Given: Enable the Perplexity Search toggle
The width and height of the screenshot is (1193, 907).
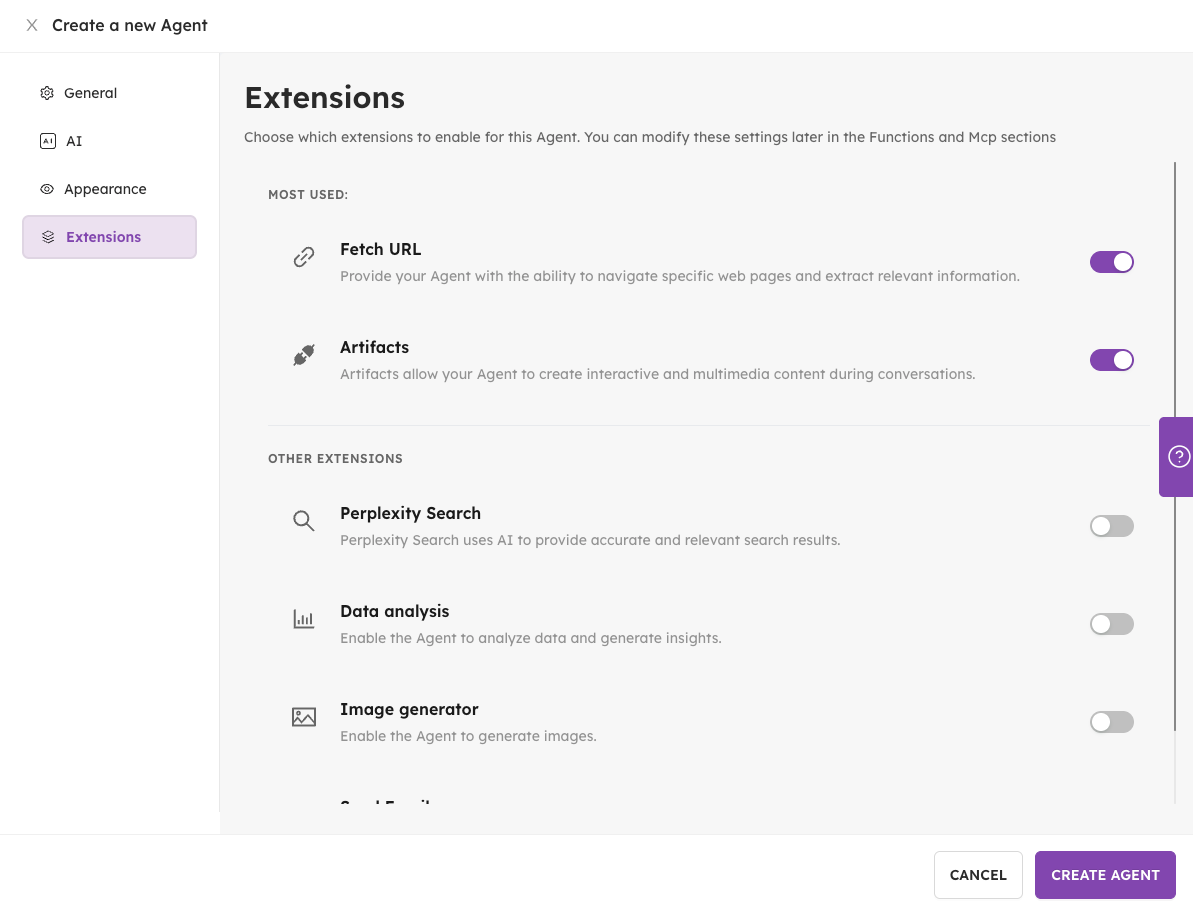Looking at the screenshot, I should coord(1111,526).
